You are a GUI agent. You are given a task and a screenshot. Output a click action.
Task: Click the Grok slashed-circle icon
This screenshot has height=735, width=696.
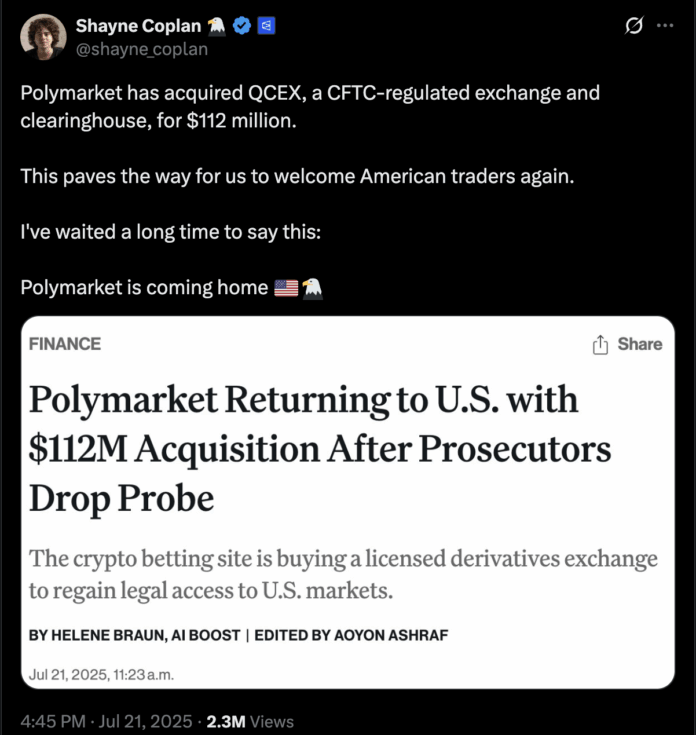click(x=632, y=27)
